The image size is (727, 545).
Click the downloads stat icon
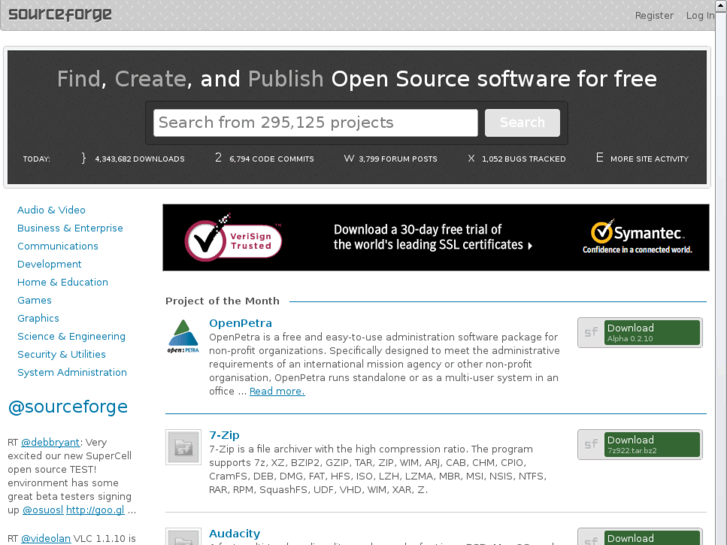pos(83,158)
